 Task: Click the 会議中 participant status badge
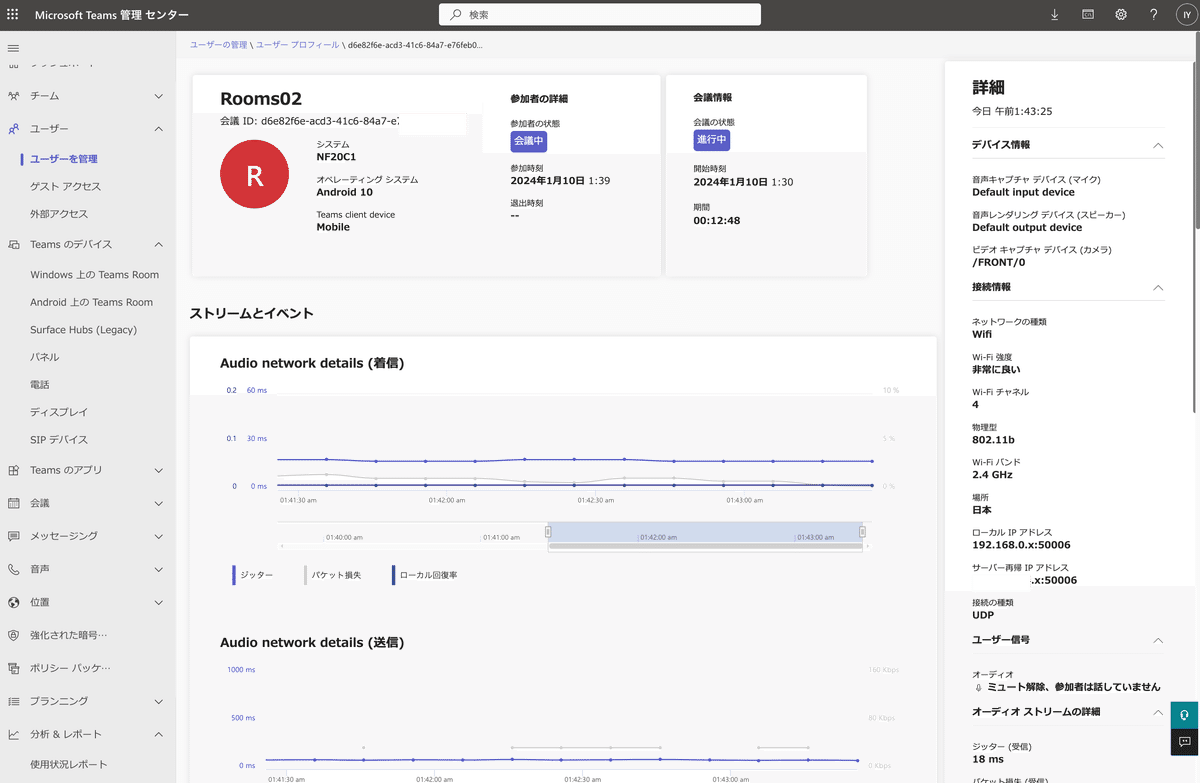coord(528,141)
